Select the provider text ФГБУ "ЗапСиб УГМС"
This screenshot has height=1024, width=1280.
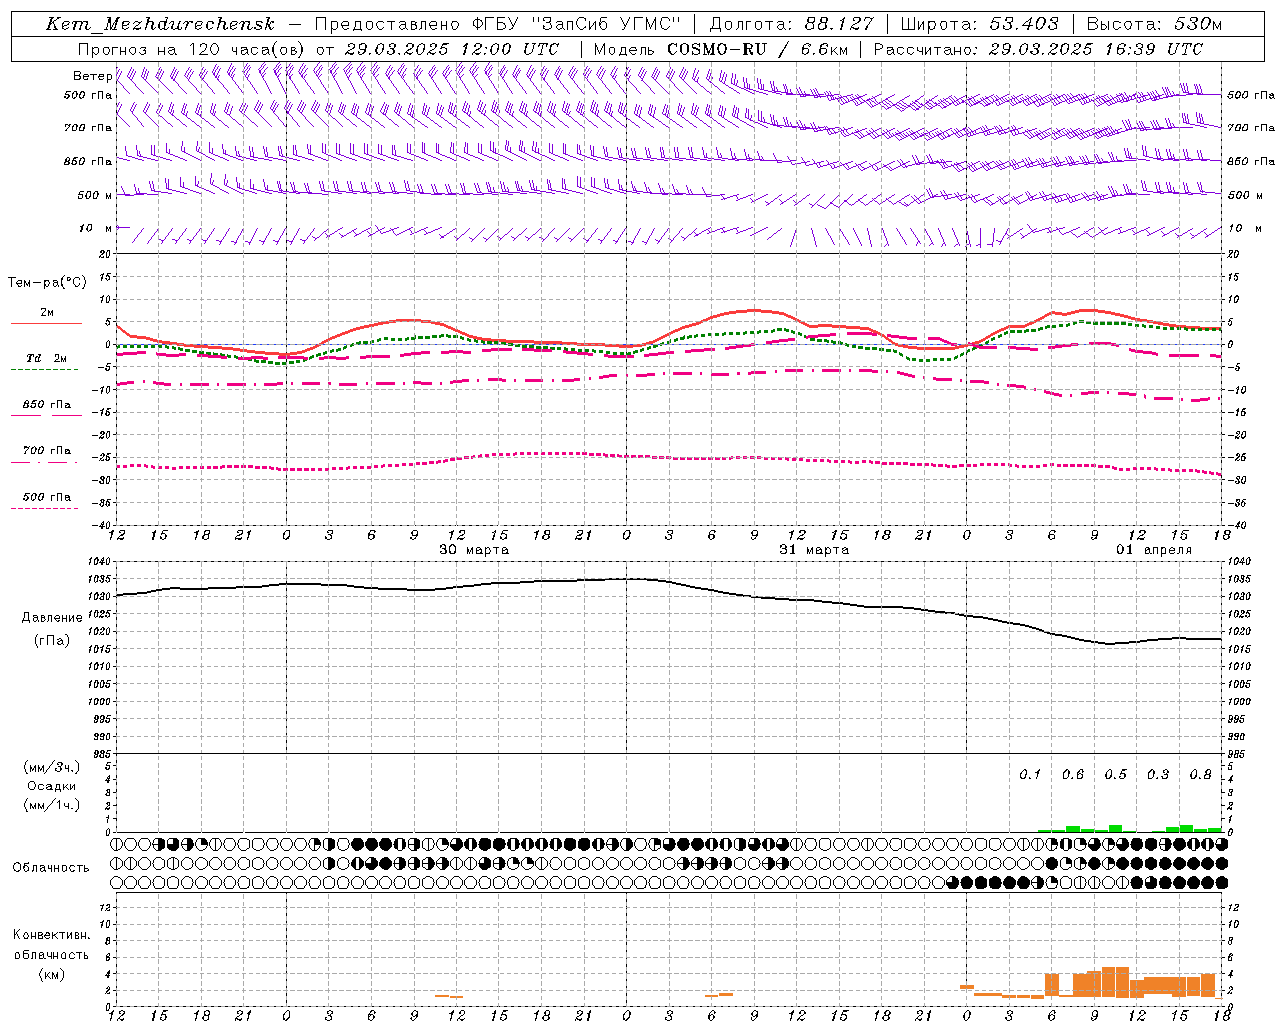(x=575, y=24)
